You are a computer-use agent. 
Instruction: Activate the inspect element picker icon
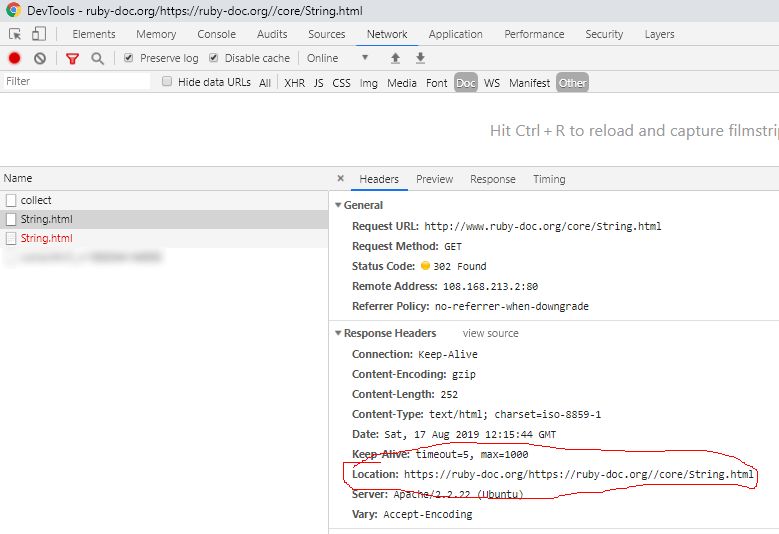[15, 34]
